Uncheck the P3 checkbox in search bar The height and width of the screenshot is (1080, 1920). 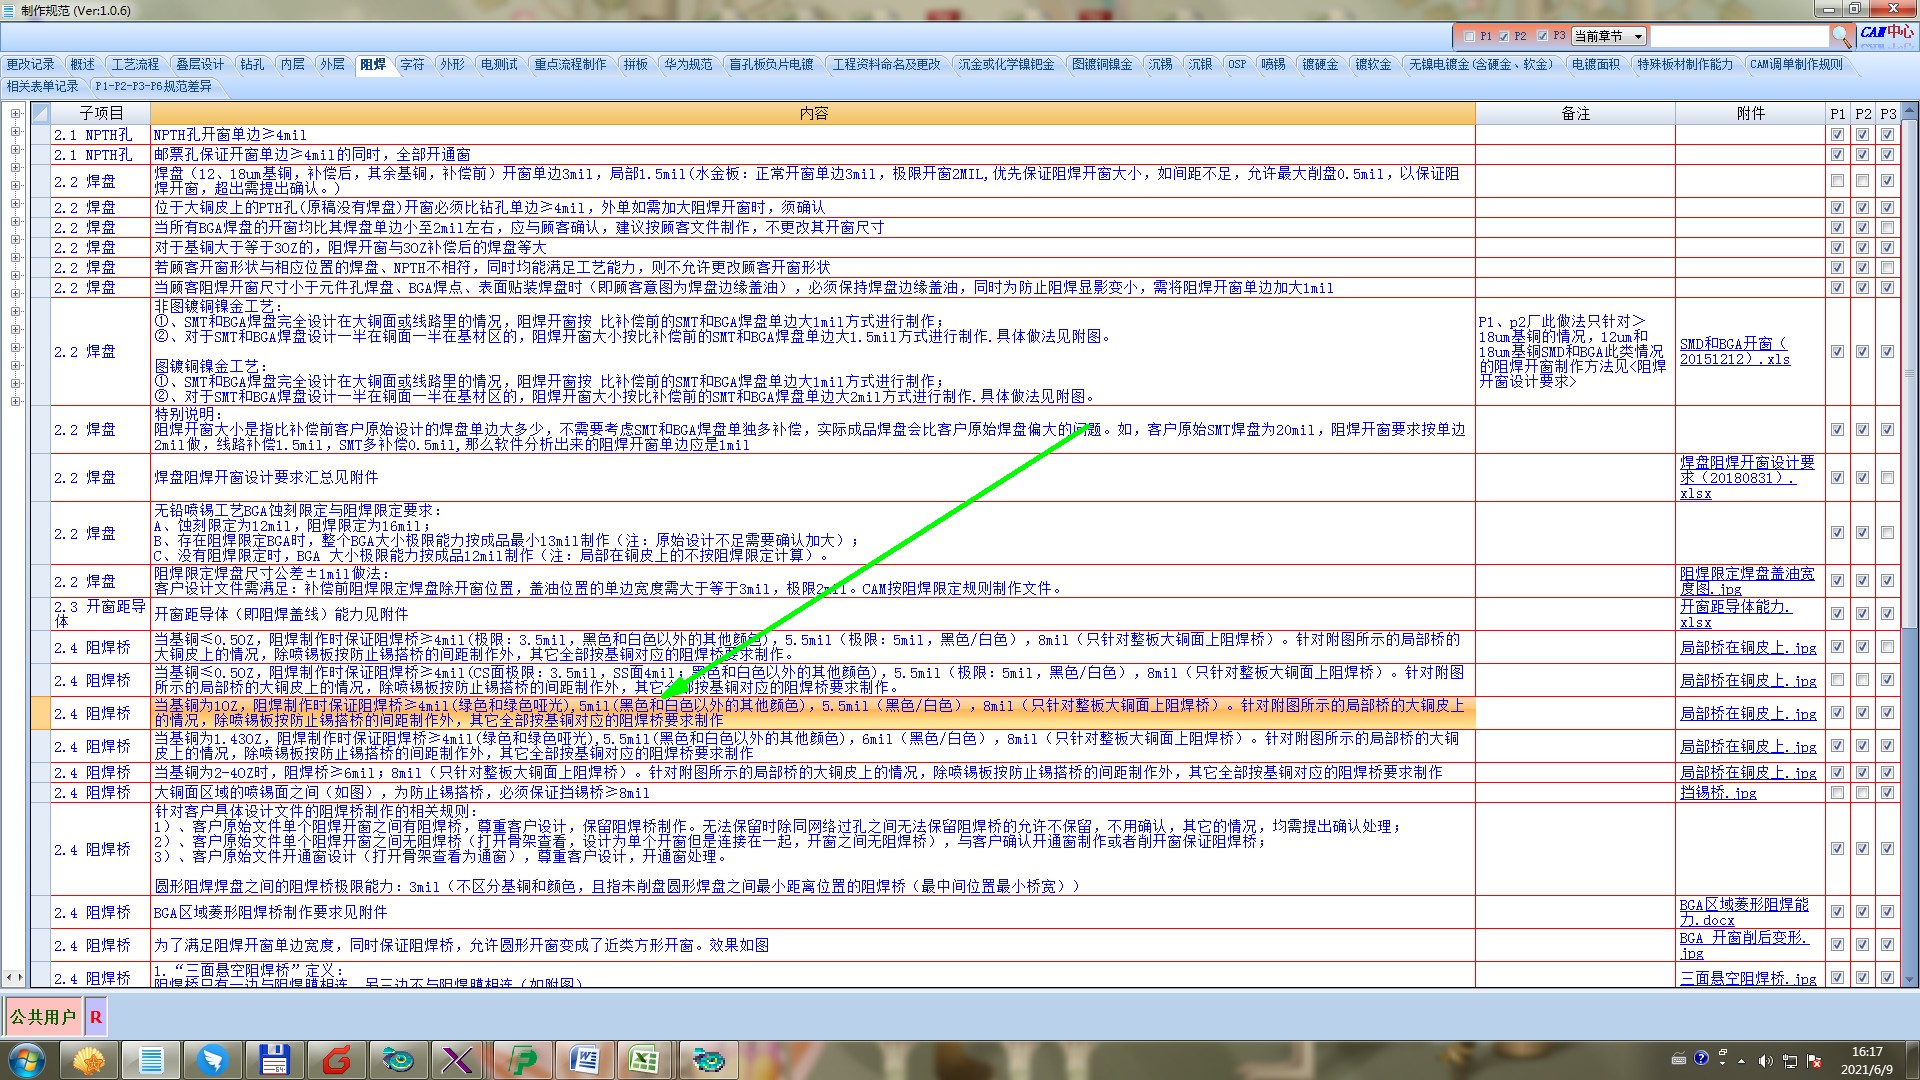(x=1543, y=36)
